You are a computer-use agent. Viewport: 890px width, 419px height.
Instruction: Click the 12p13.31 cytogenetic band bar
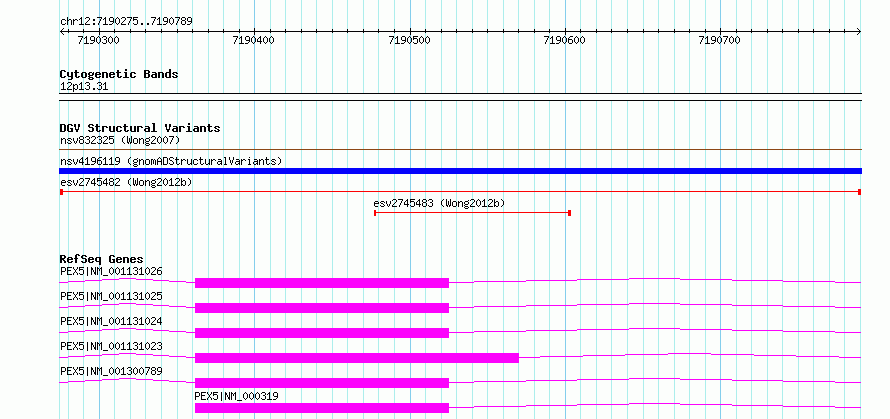(460, 97)
